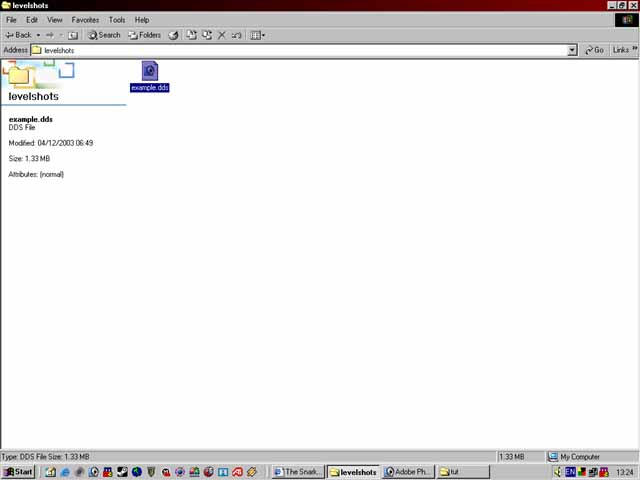Screen dimensions: 640x480
Task: Open the Favorites menu
Action: (85, 20)
